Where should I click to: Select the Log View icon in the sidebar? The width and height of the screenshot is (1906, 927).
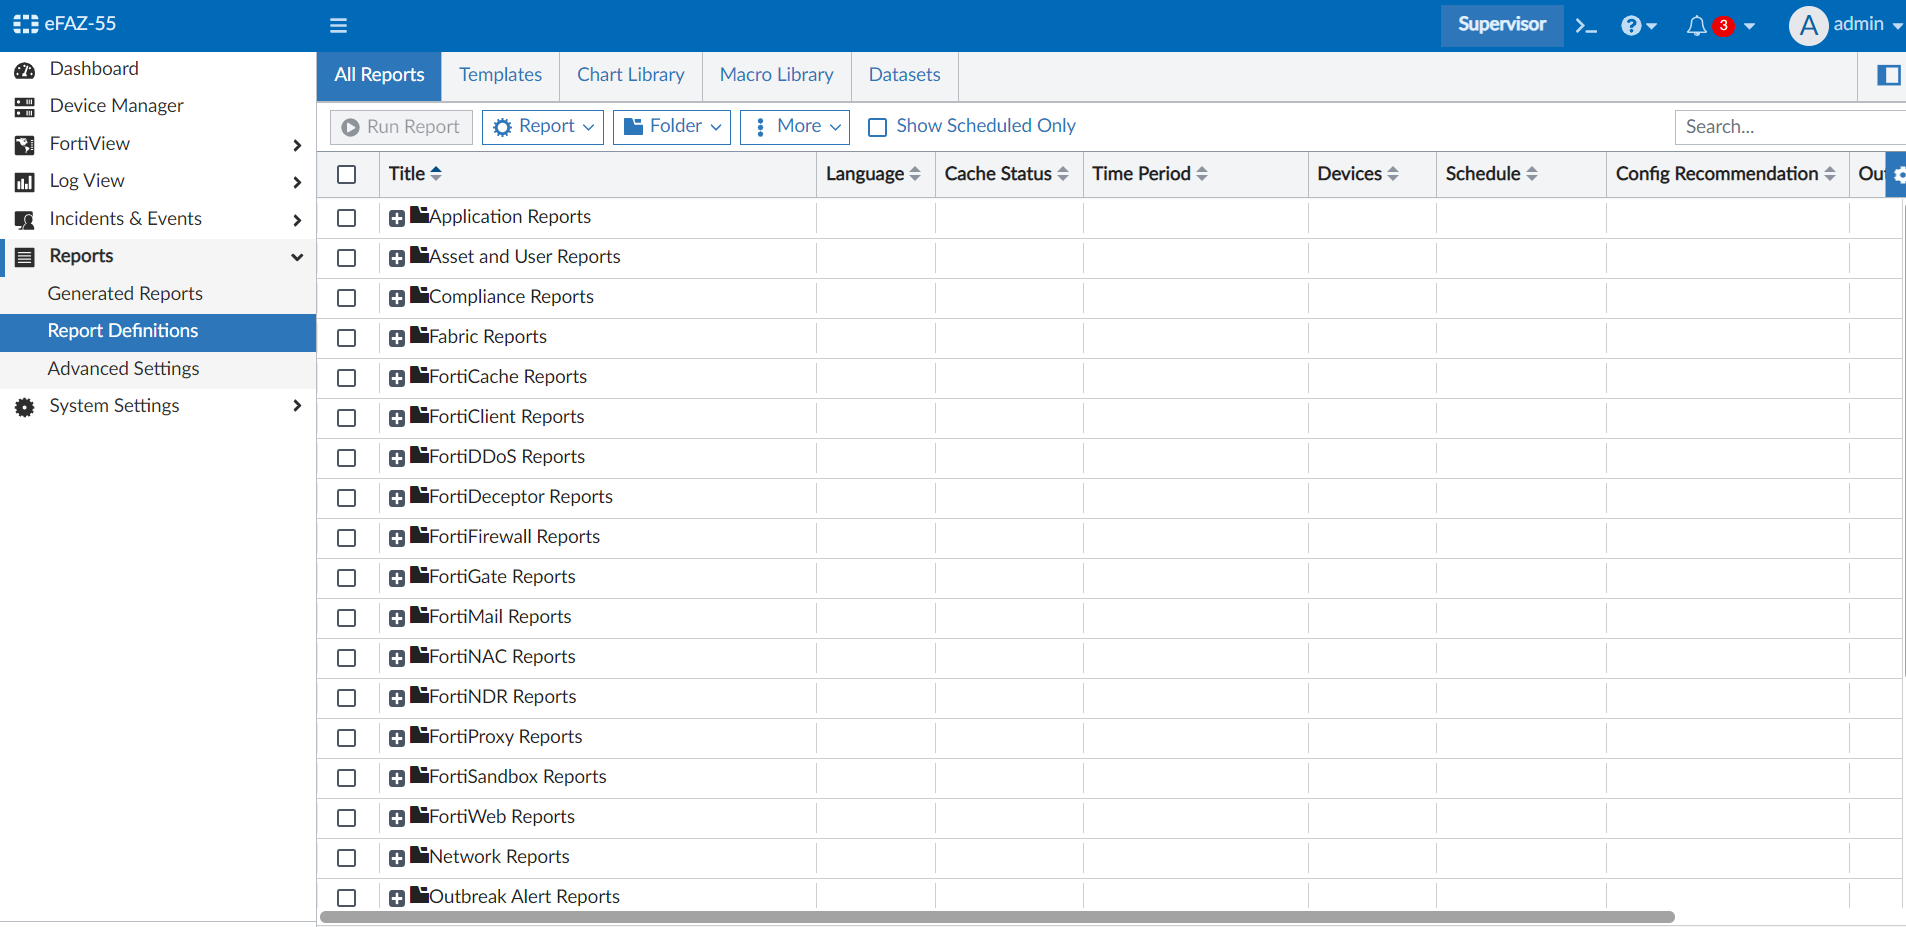coord(24,181)
